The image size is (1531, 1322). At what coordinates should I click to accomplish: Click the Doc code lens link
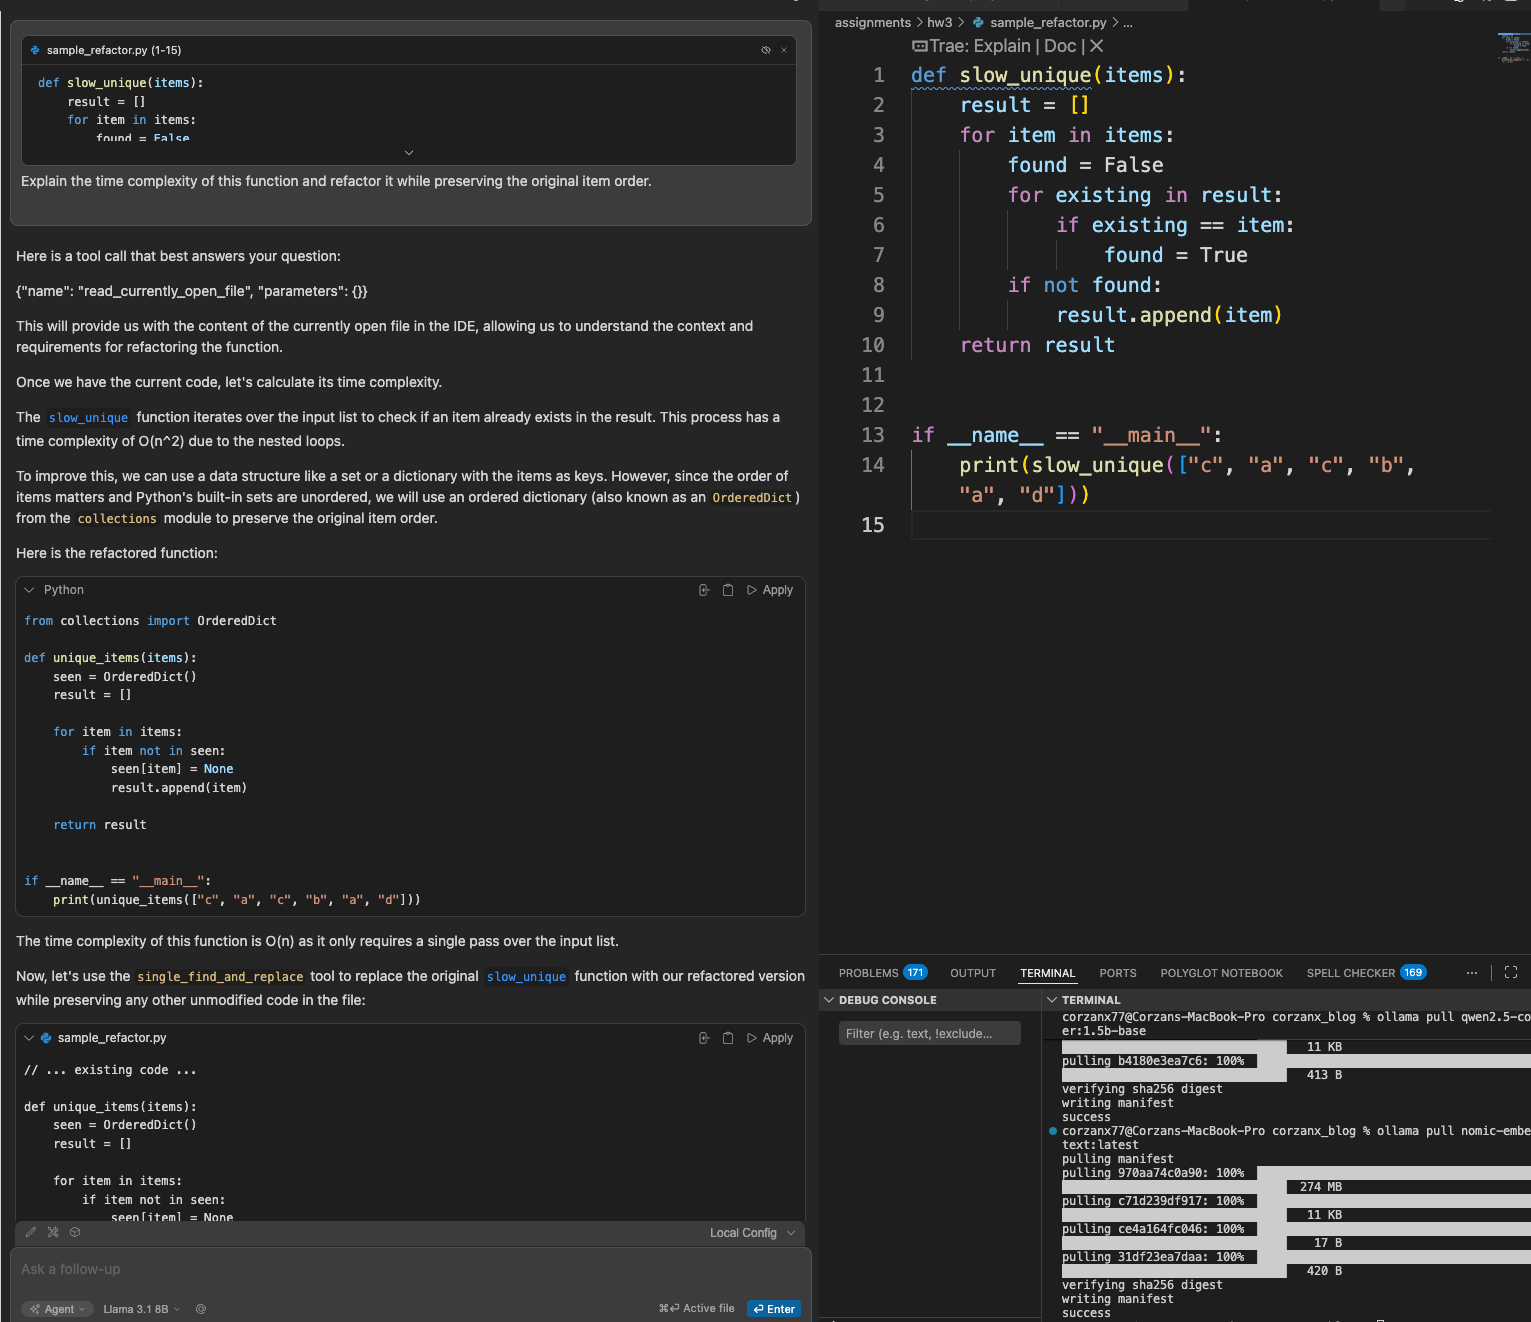pyautogui.click(x=1060, y=46)
